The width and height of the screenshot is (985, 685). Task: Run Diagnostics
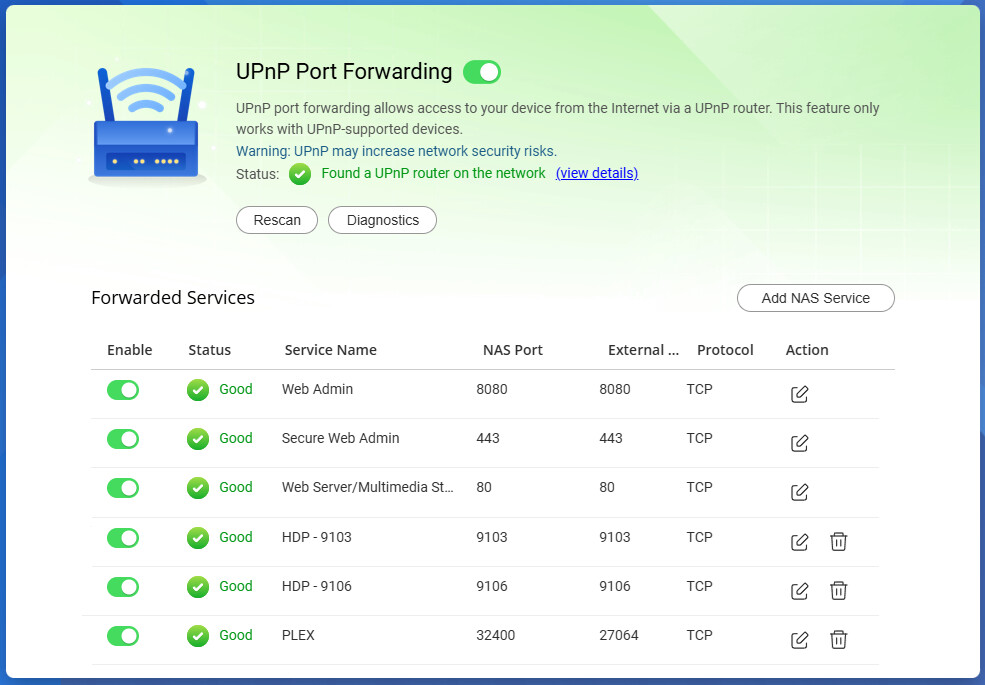[x=383, y=220]
